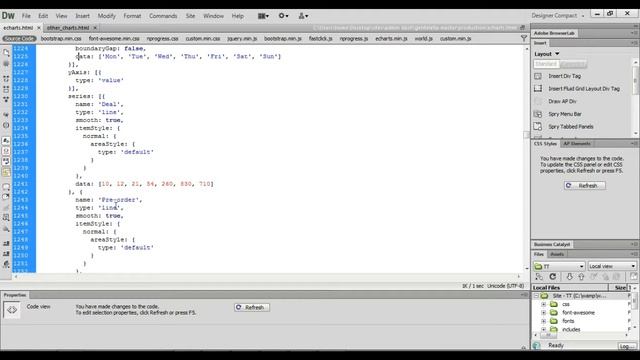Expand the font-awesome folder

pyautogui.click(x=544, y=313)
